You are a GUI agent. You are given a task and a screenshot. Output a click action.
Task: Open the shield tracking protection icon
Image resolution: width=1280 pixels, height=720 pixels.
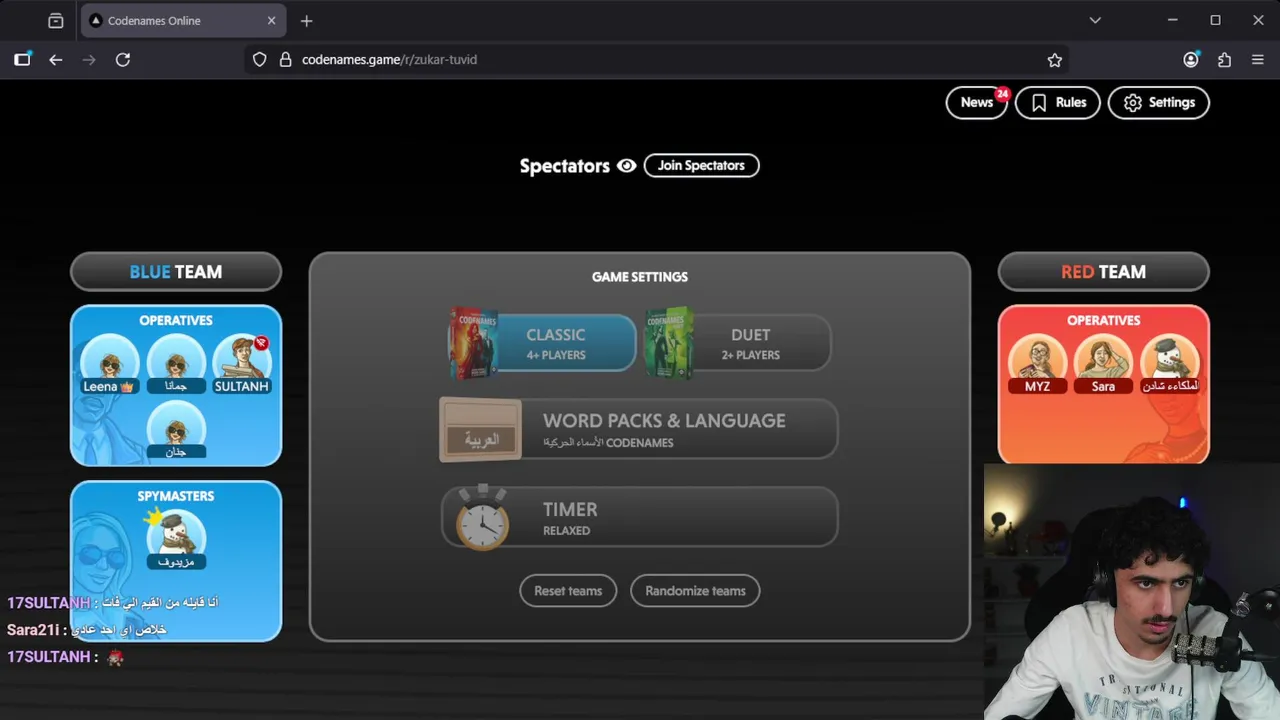[x=259, y=60]
